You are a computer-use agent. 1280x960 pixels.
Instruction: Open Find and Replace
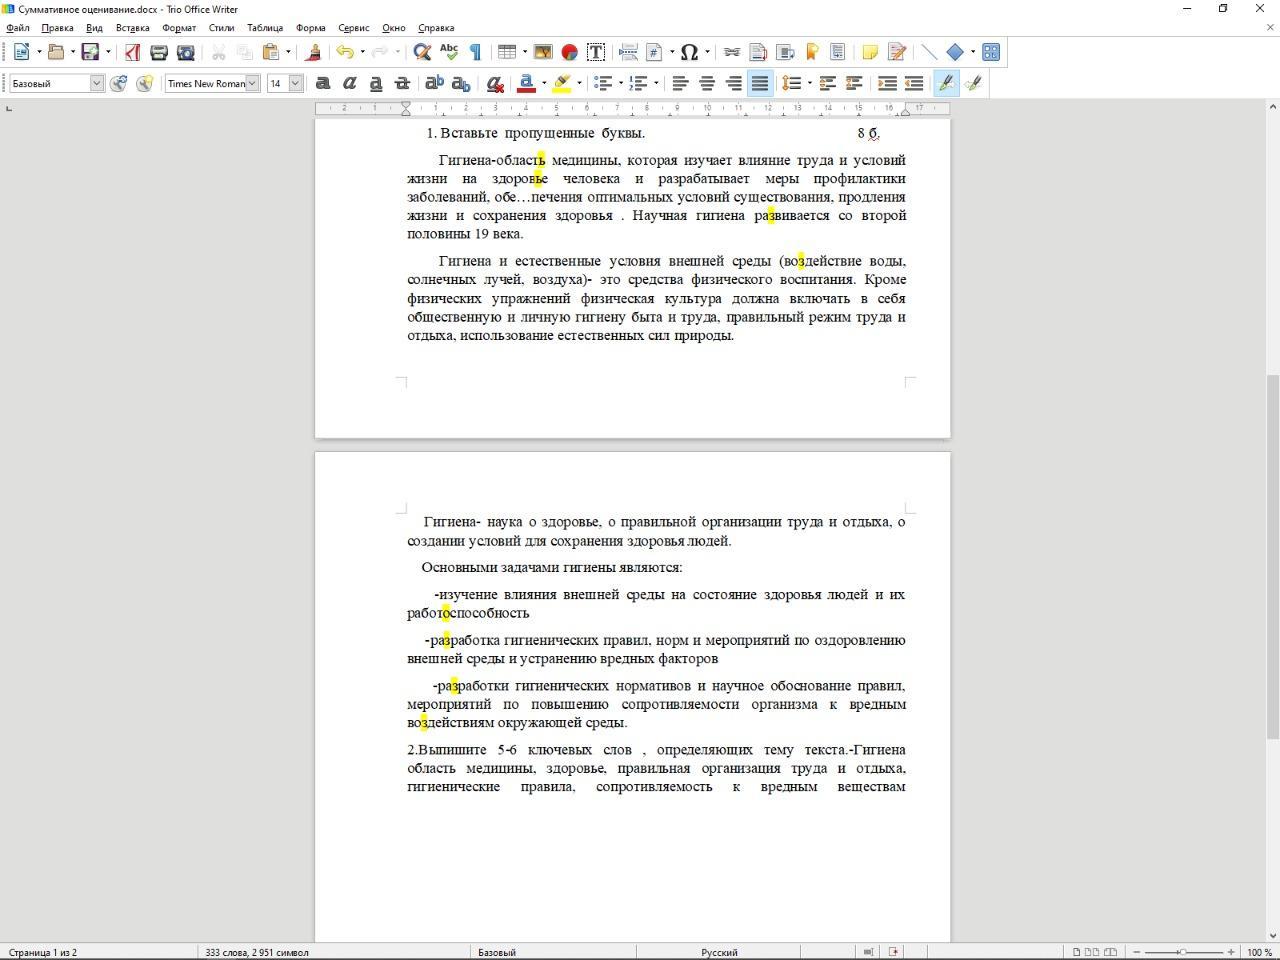click(x=422, y=52)
